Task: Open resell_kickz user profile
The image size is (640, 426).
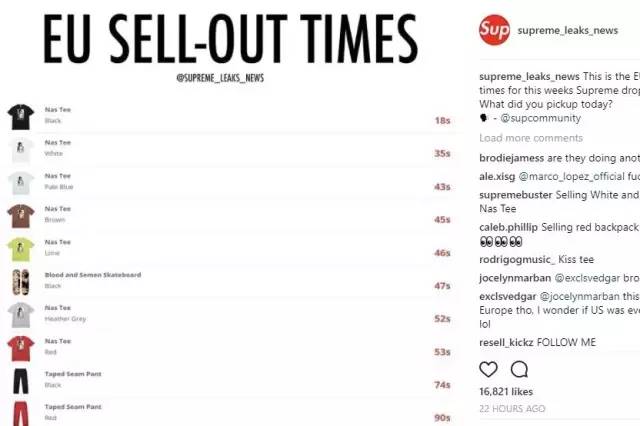Action: point(506,342)
